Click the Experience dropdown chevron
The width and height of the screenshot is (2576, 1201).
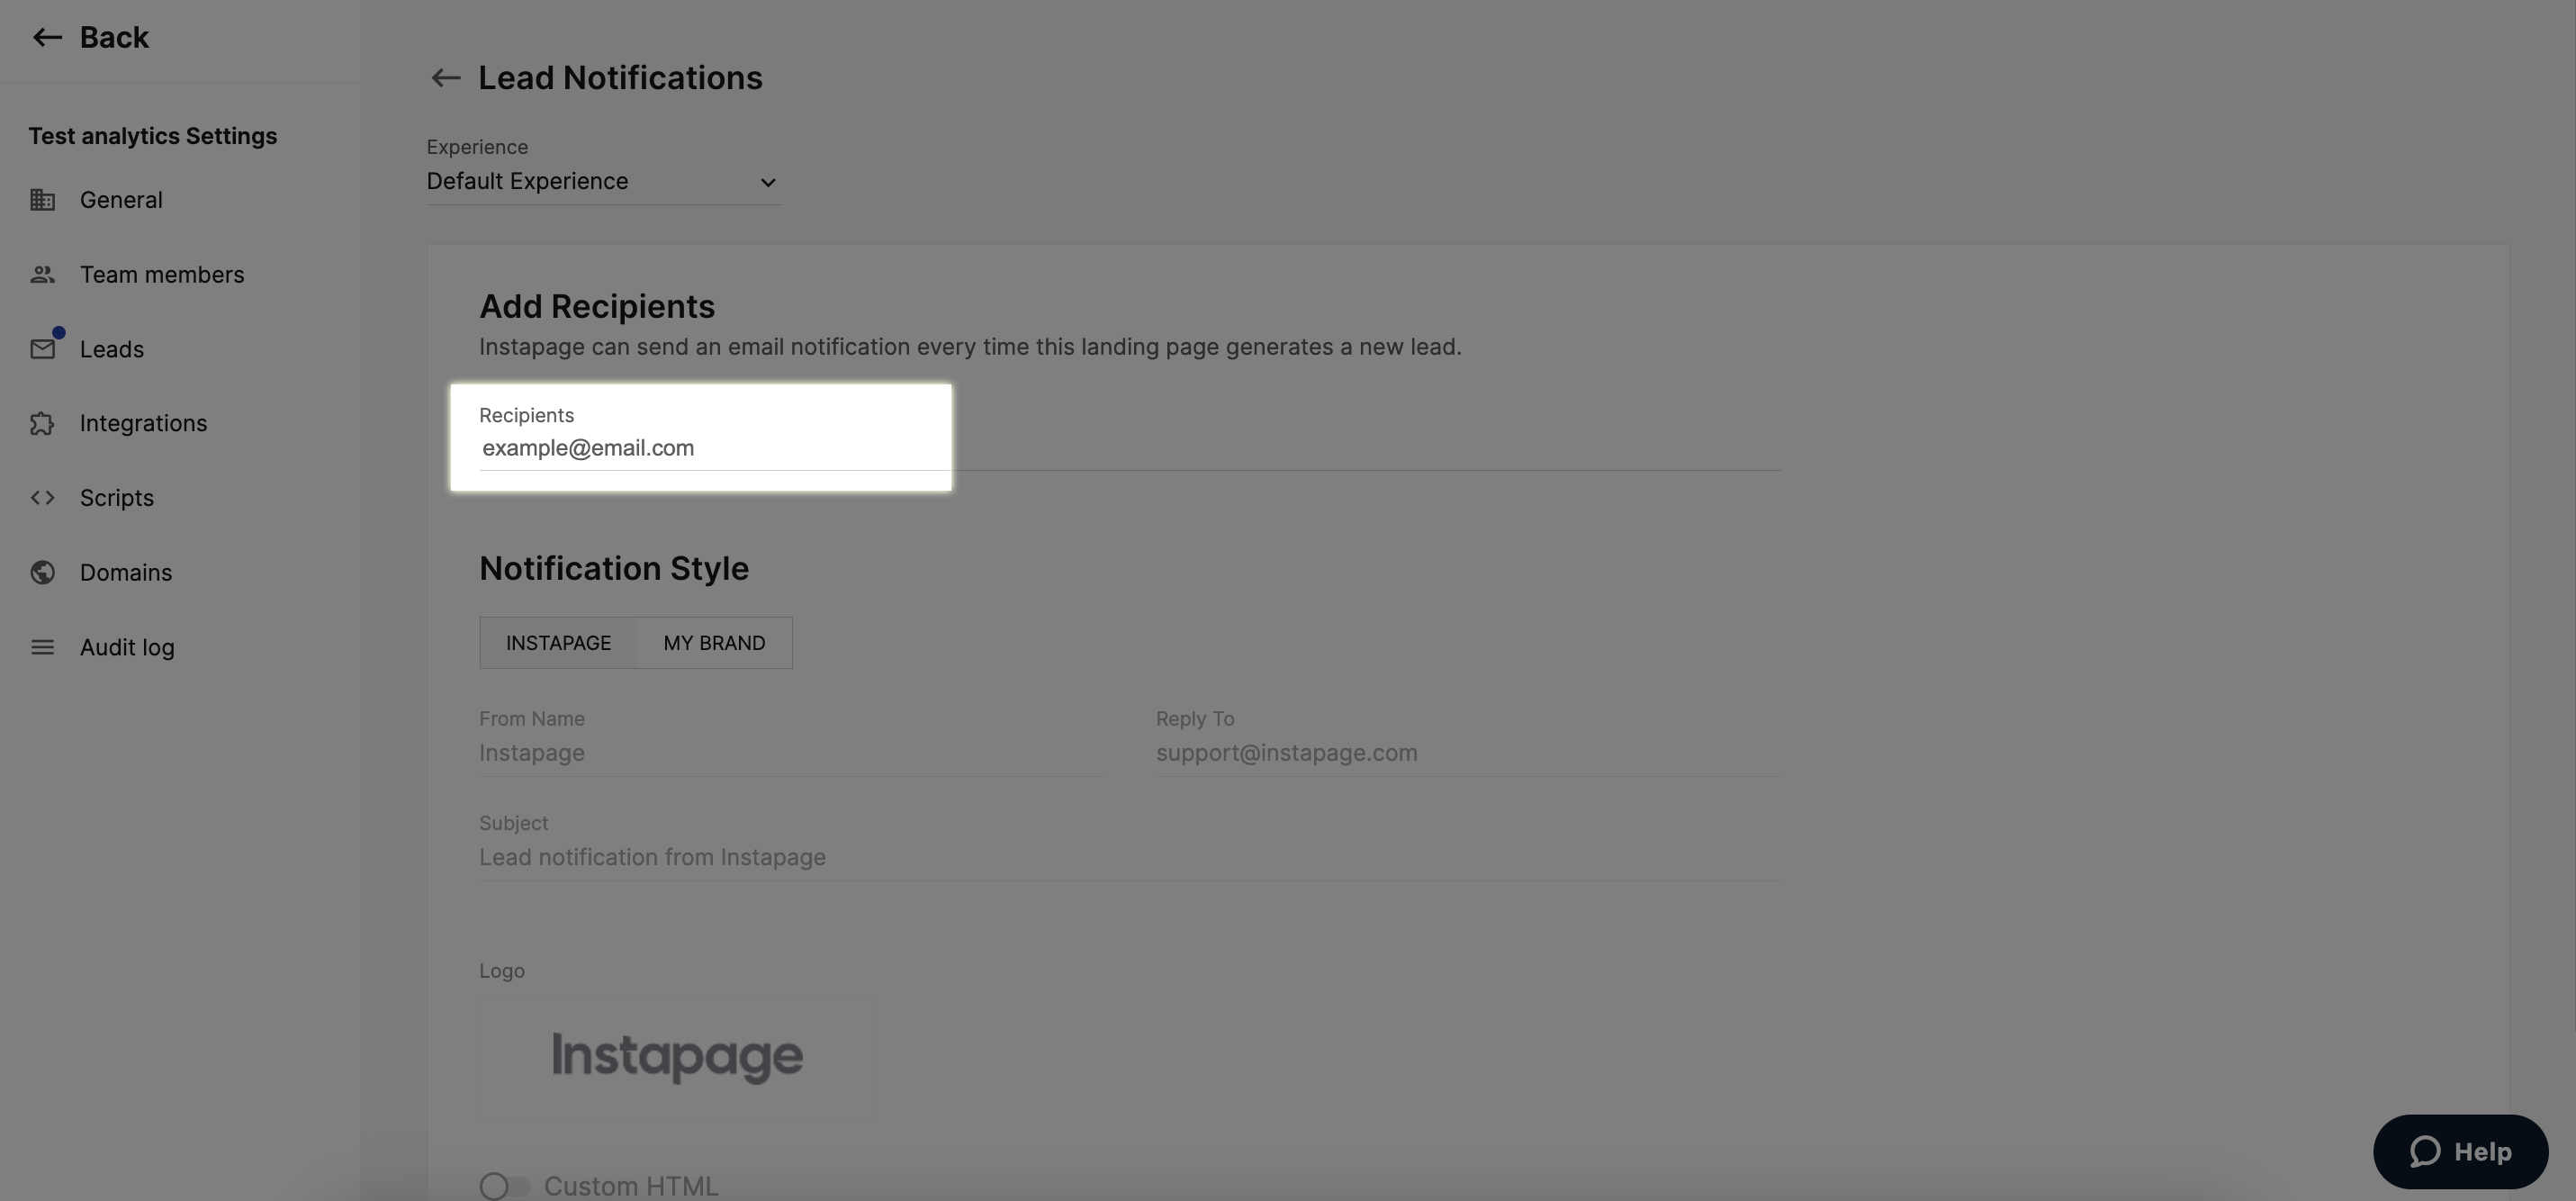(767, 183)
